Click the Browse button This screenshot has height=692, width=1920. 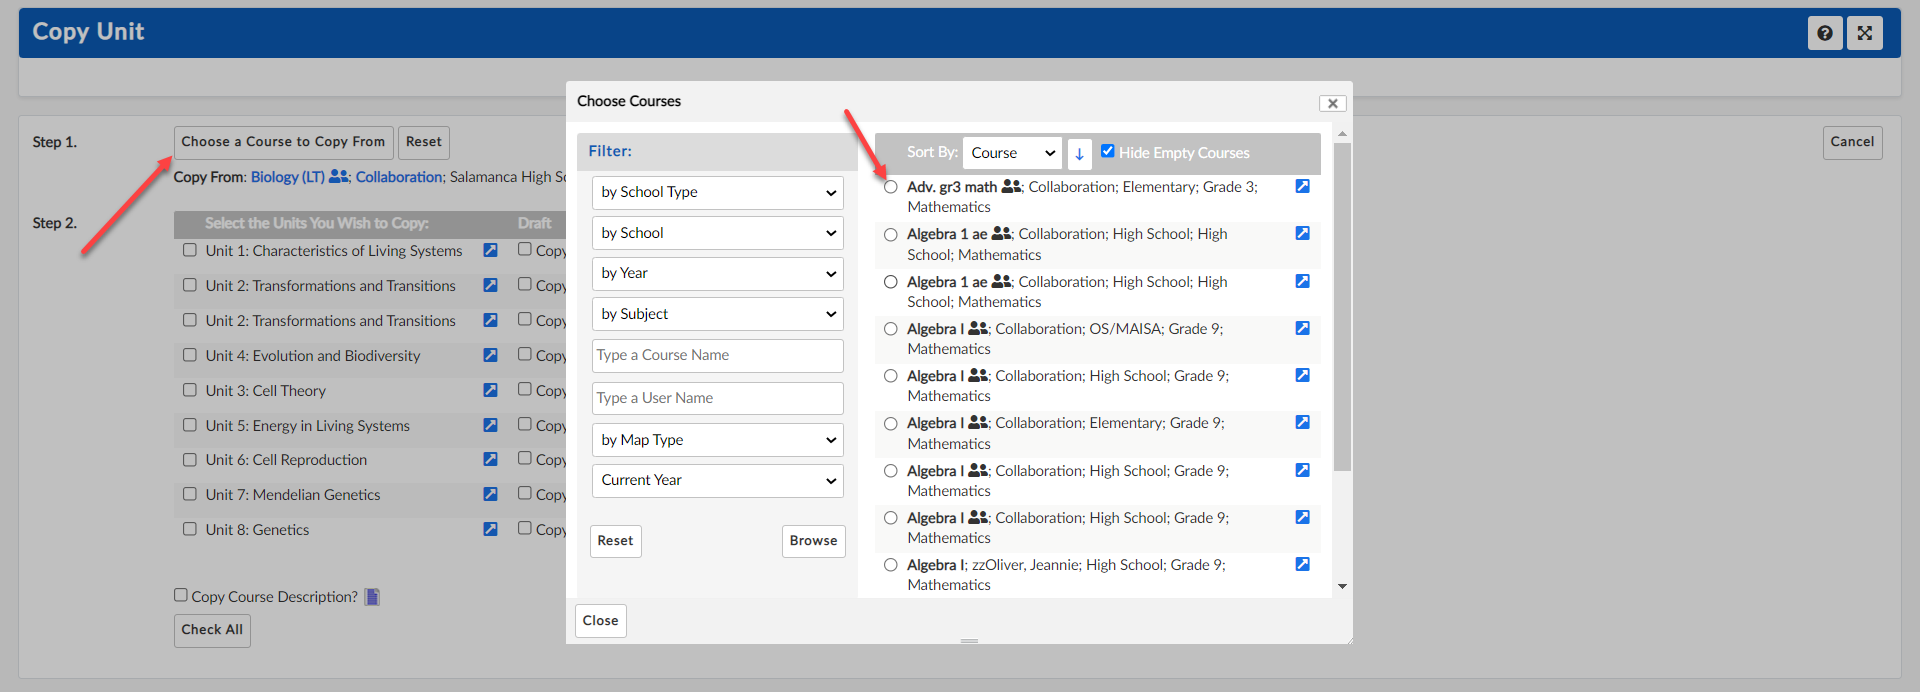[x=813, y=541]
